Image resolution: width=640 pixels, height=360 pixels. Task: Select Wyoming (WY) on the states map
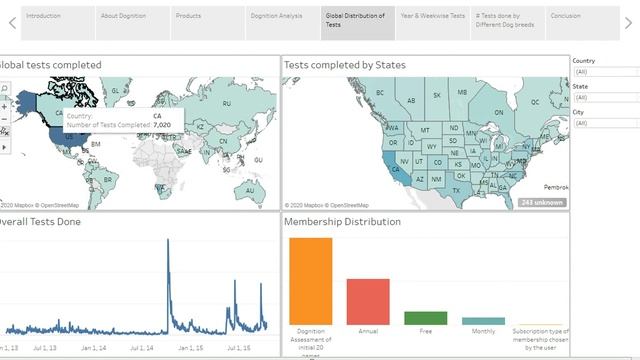pos(431,147)
